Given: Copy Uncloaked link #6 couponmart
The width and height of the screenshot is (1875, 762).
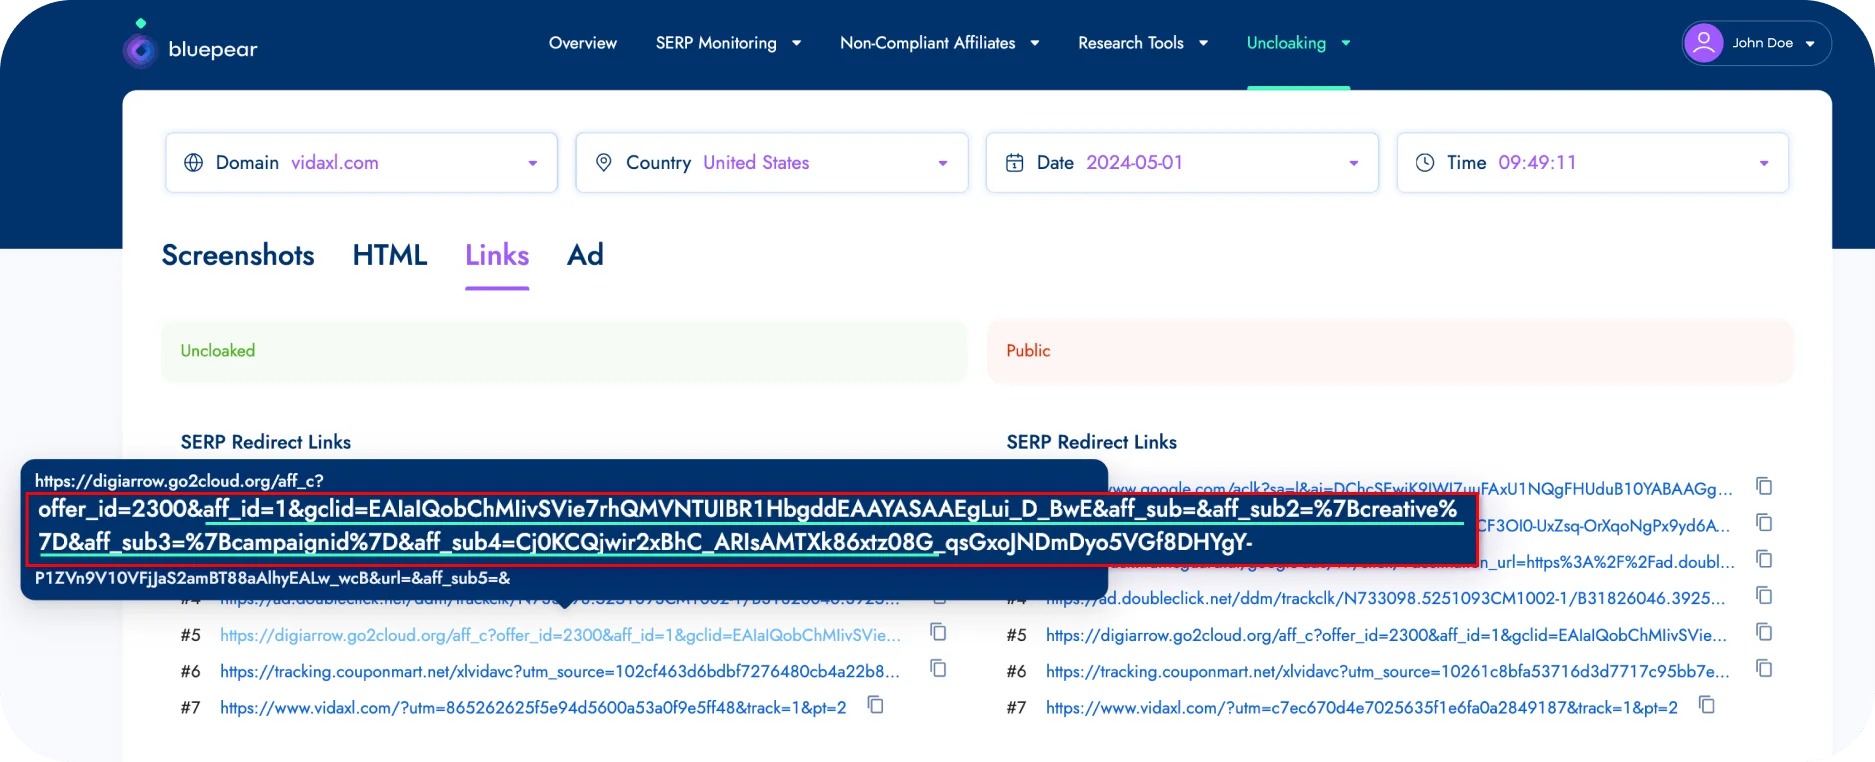Looking at the screenshot, I should click(x=938, y=668).
